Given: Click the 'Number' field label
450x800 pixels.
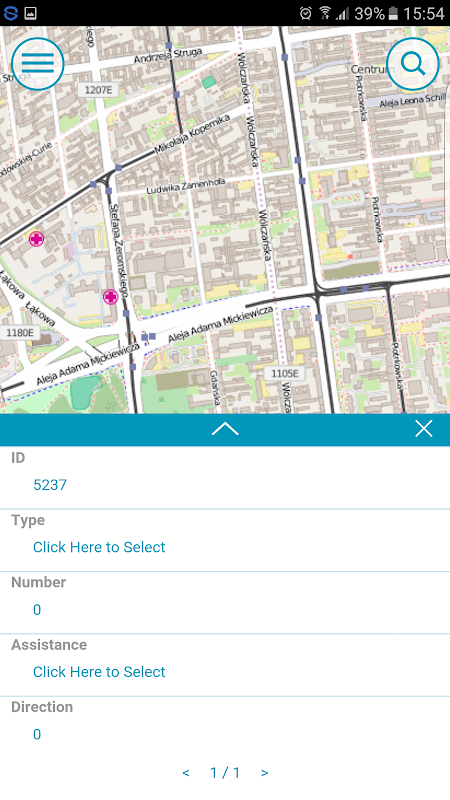Looking at the screenshot, I should (38, 582).
